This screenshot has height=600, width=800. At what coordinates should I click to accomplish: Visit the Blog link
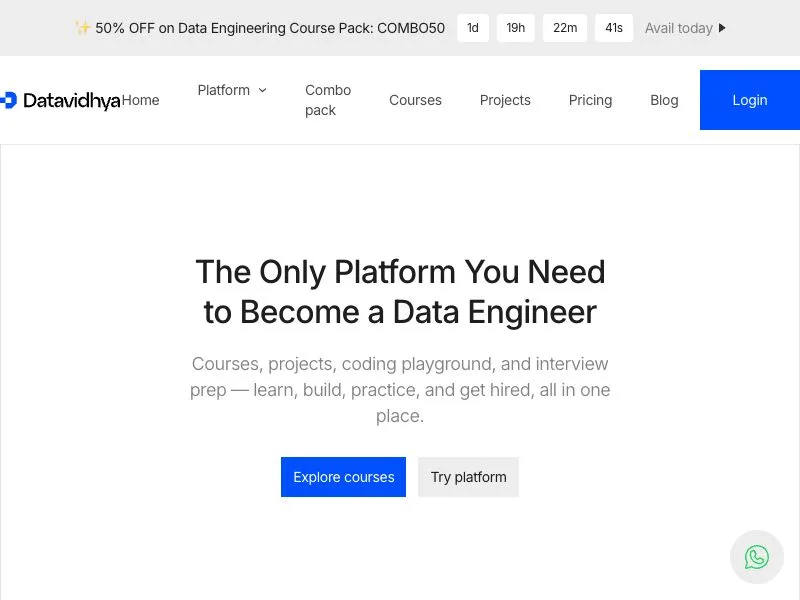click(664, 101)
